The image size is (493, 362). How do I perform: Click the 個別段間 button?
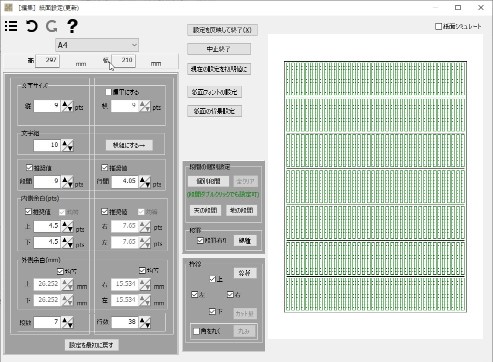pos(208,181)
